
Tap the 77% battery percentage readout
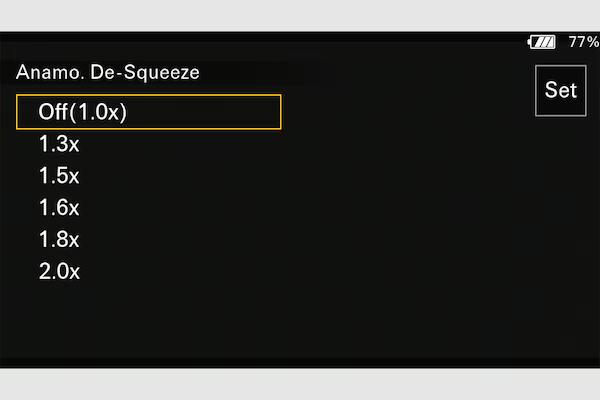coord(584,42)
